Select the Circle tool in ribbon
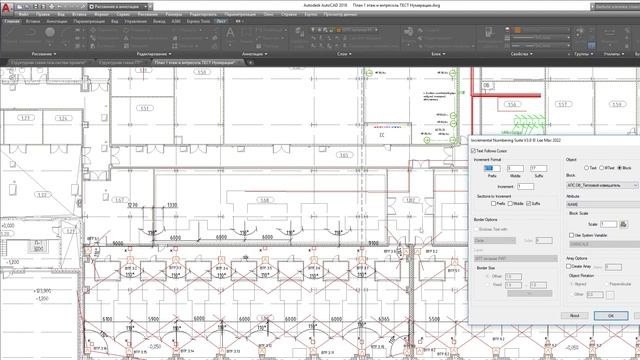 [x=50, y=33]
